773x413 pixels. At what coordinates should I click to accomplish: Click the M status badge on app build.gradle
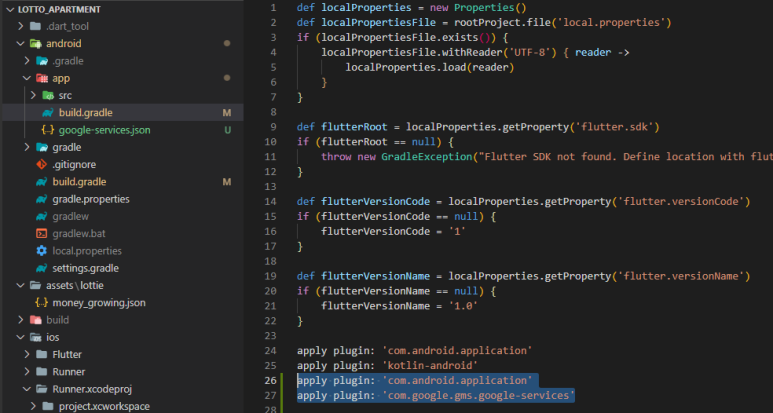click(227, 113)
